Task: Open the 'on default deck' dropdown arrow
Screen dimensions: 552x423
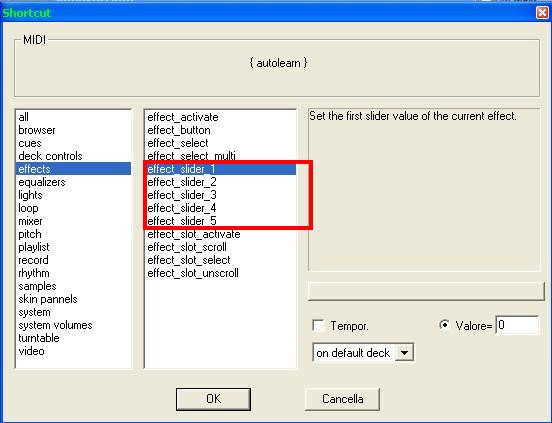Action: pyautogui.click(x=404, y=352)
